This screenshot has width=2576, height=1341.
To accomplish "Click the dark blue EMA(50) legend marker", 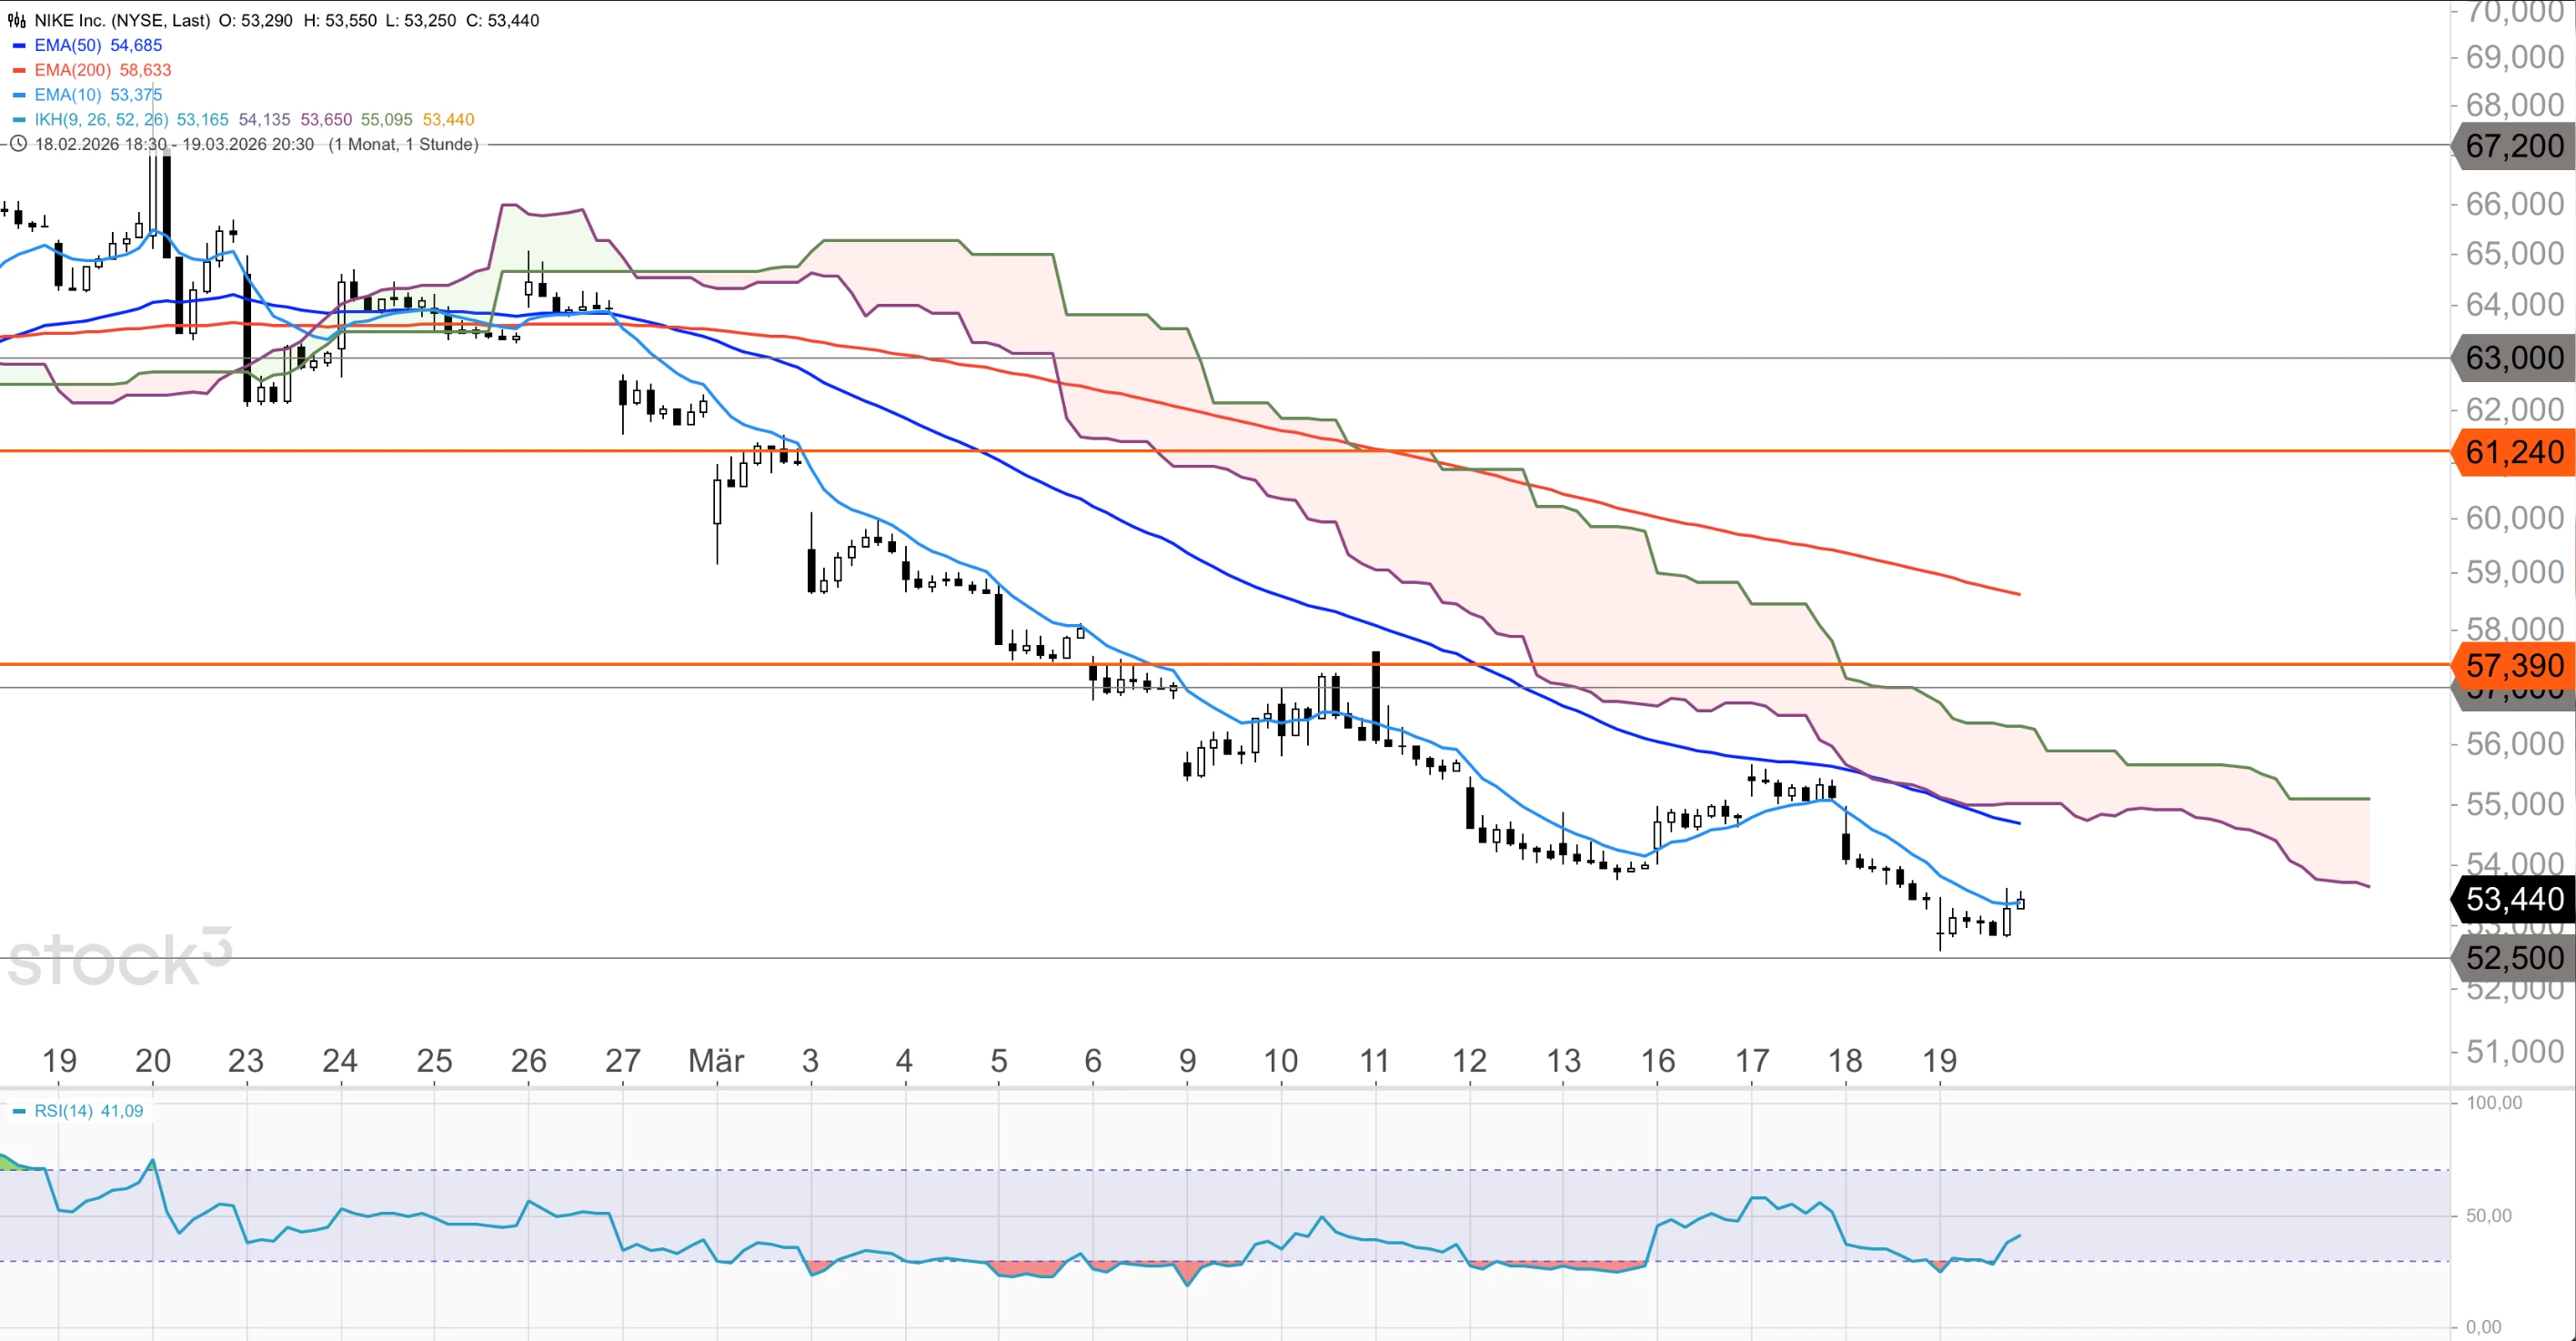I will 18,45.
